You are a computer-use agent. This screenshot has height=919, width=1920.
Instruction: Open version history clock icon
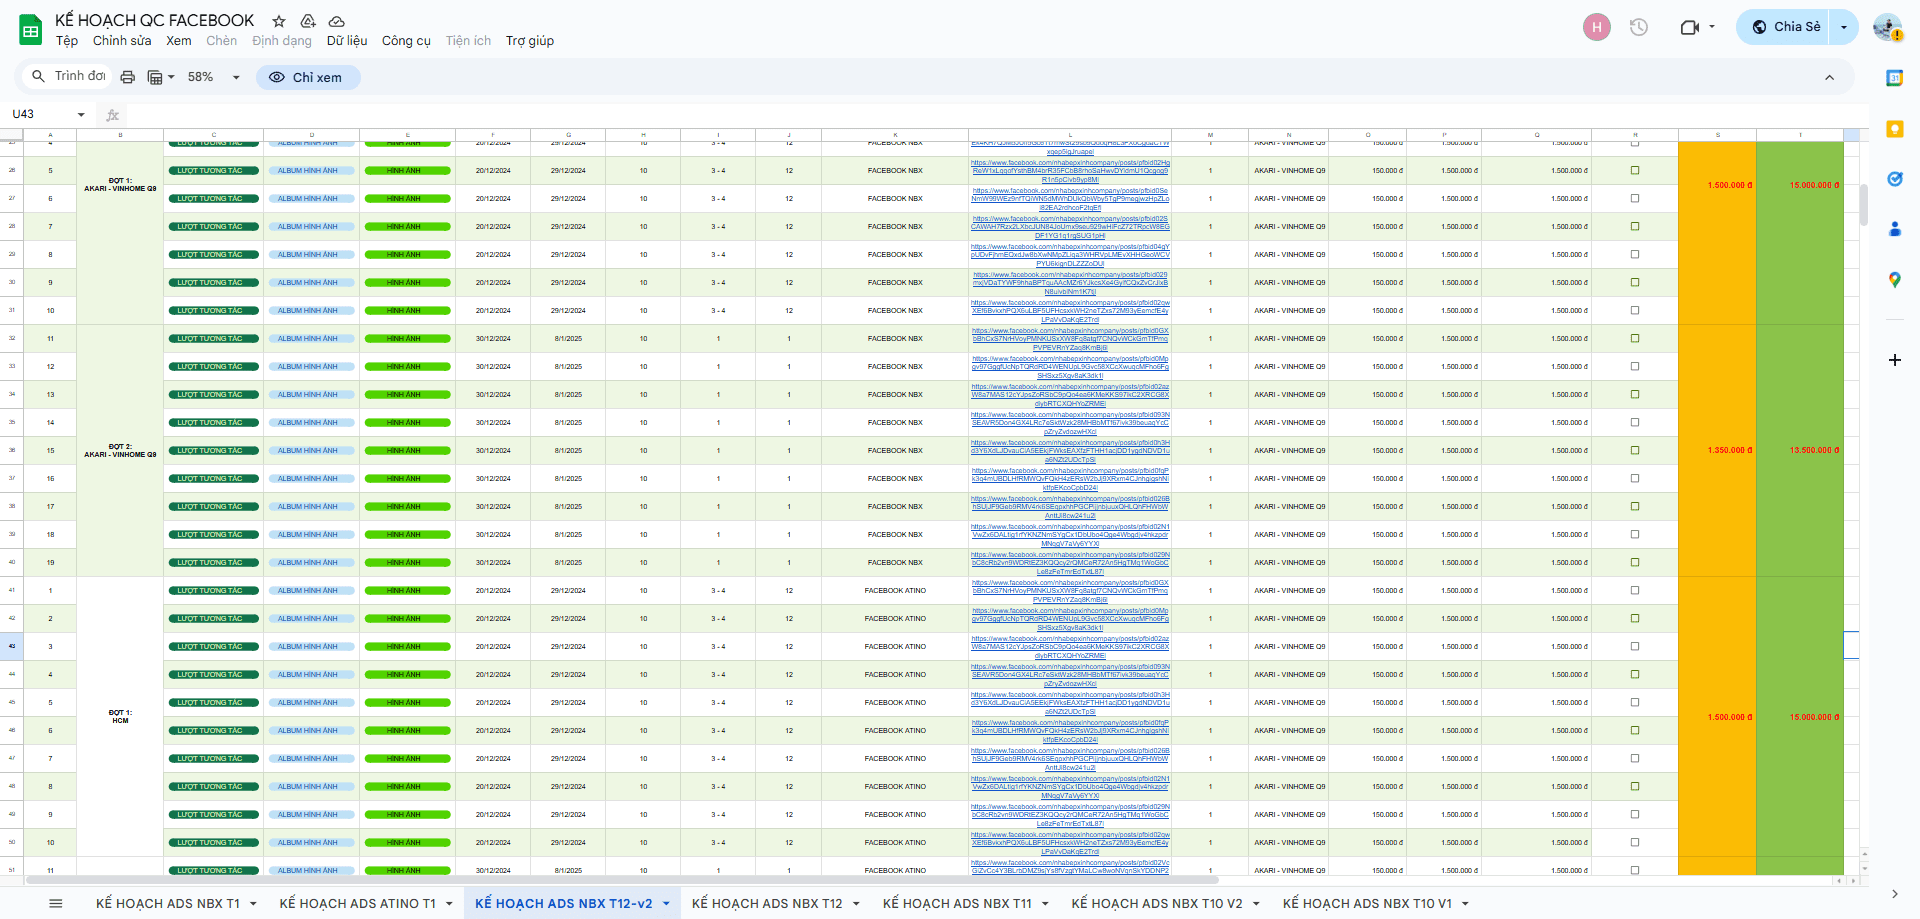tap(1638, 27)
